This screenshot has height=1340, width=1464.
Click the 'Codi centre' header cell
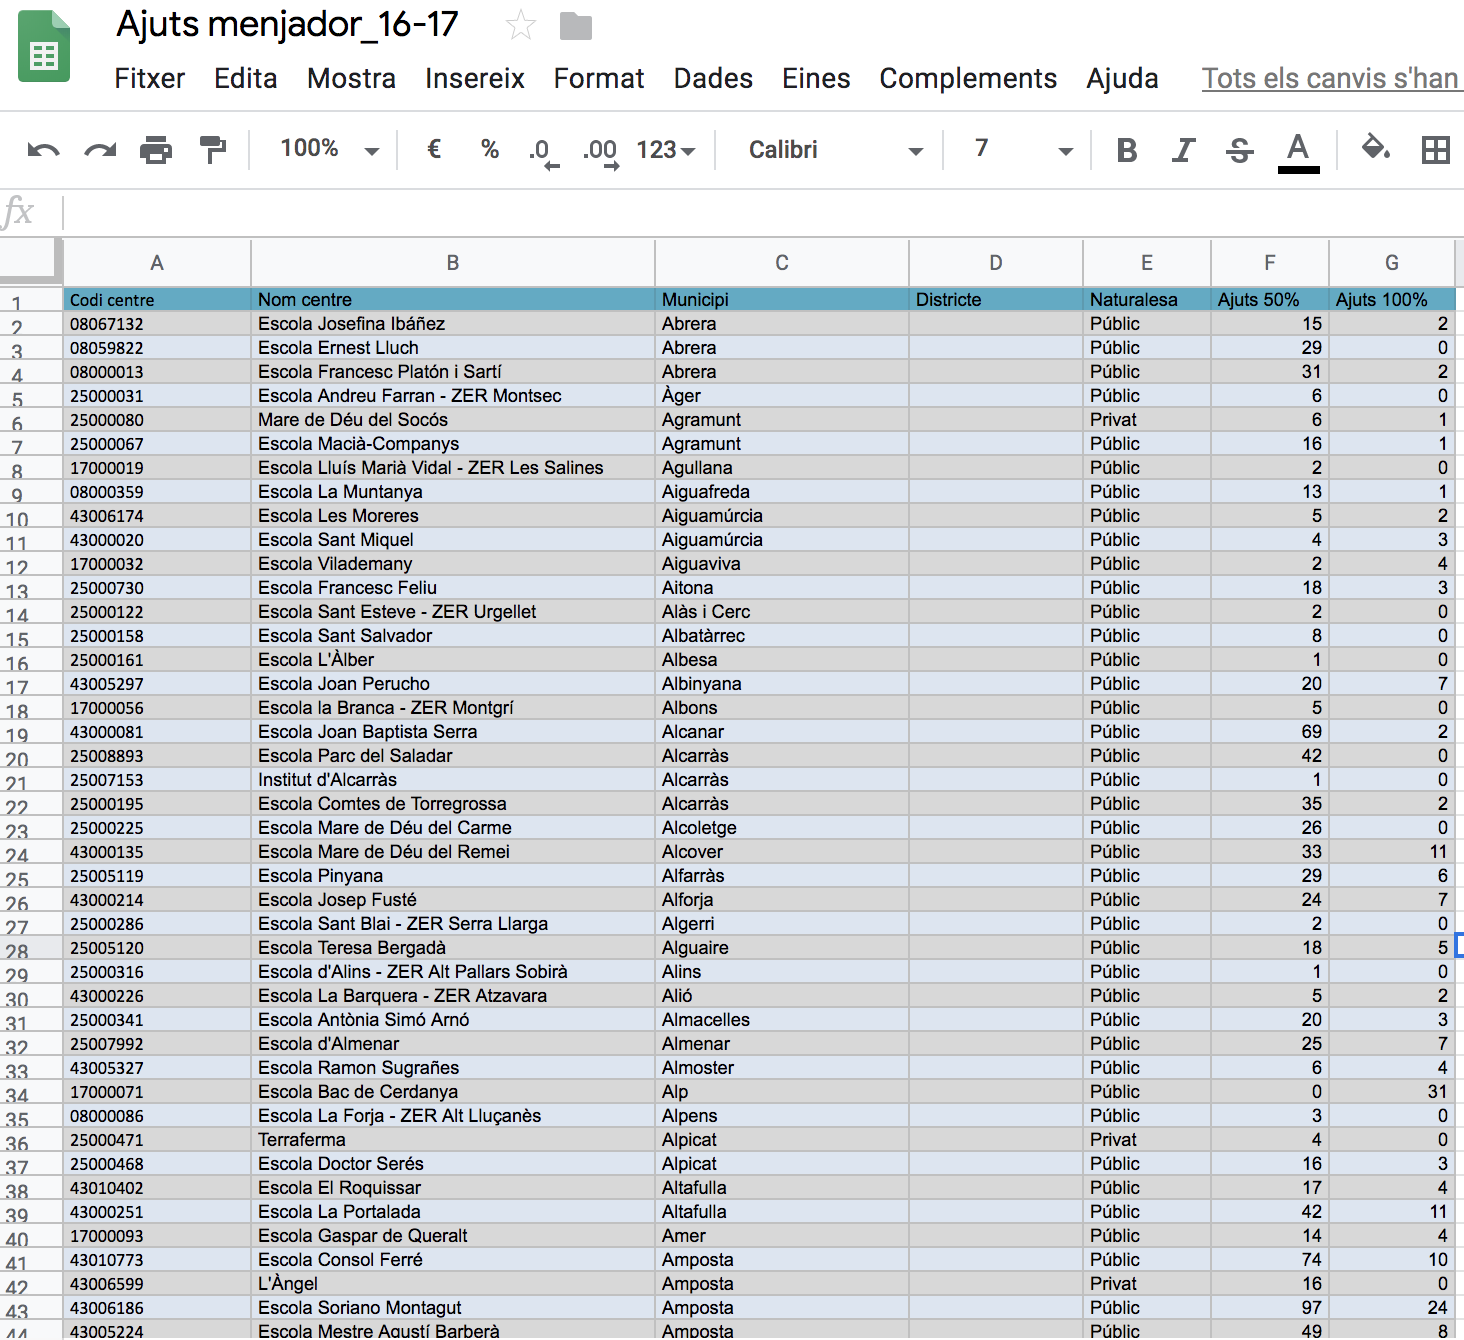[x=157, y=299]
